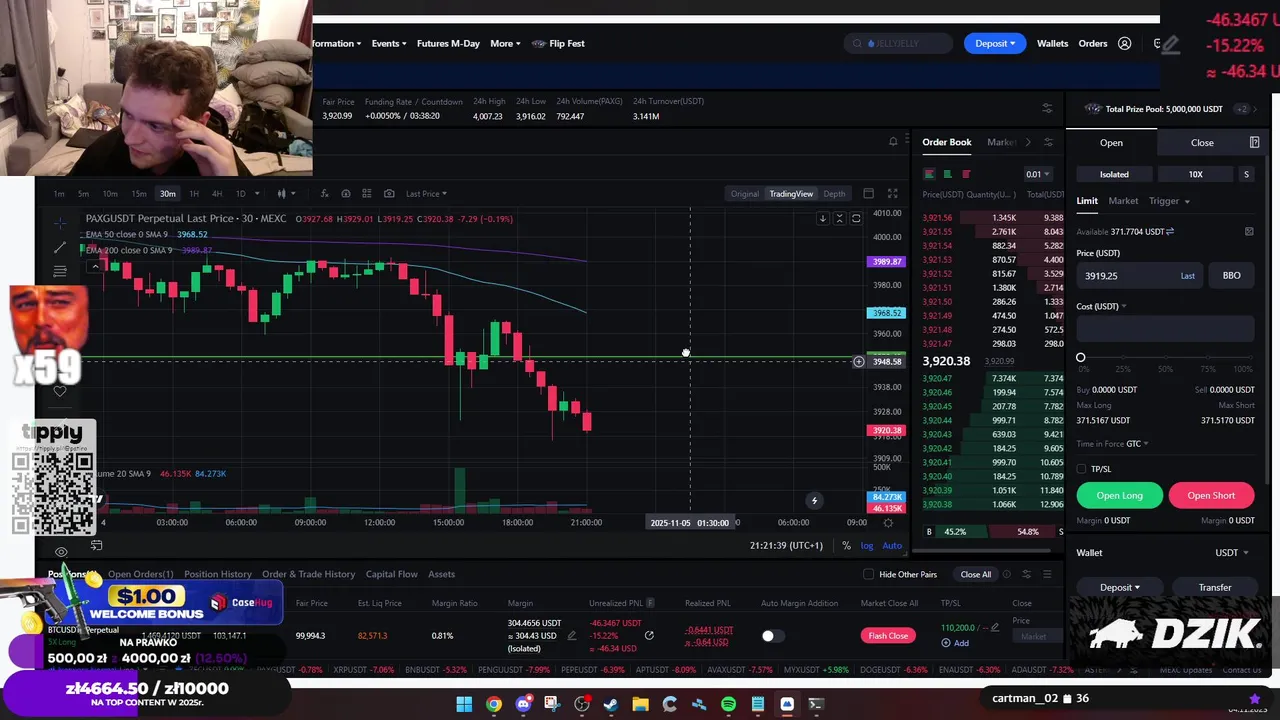Image resolution: width=1280 pixels, height=720 pixels.
Task: Open the Order & Trade History tab
Action: tap(308, 574)
